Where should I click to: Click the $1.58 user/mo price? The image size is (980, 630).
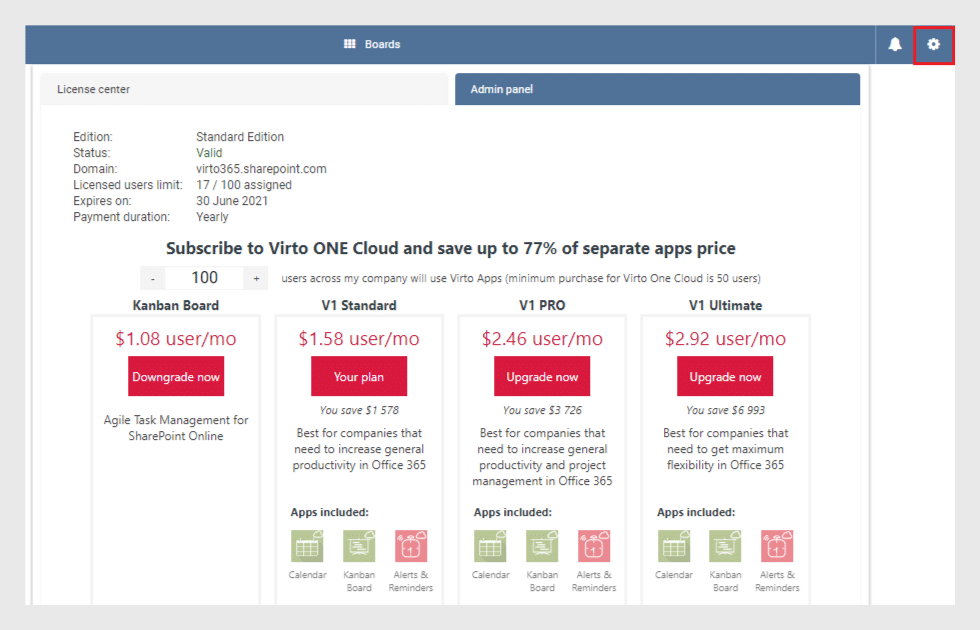tap(359, 339)
